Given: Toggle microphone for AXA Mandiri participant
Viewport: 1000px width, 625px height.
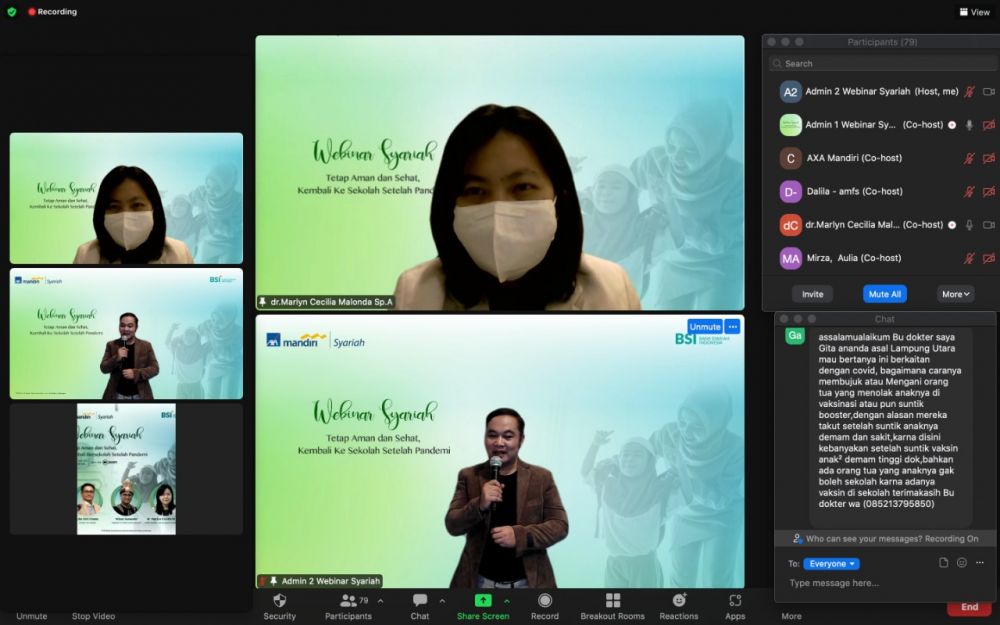Looking at the screenshot, I should [968, 158].
